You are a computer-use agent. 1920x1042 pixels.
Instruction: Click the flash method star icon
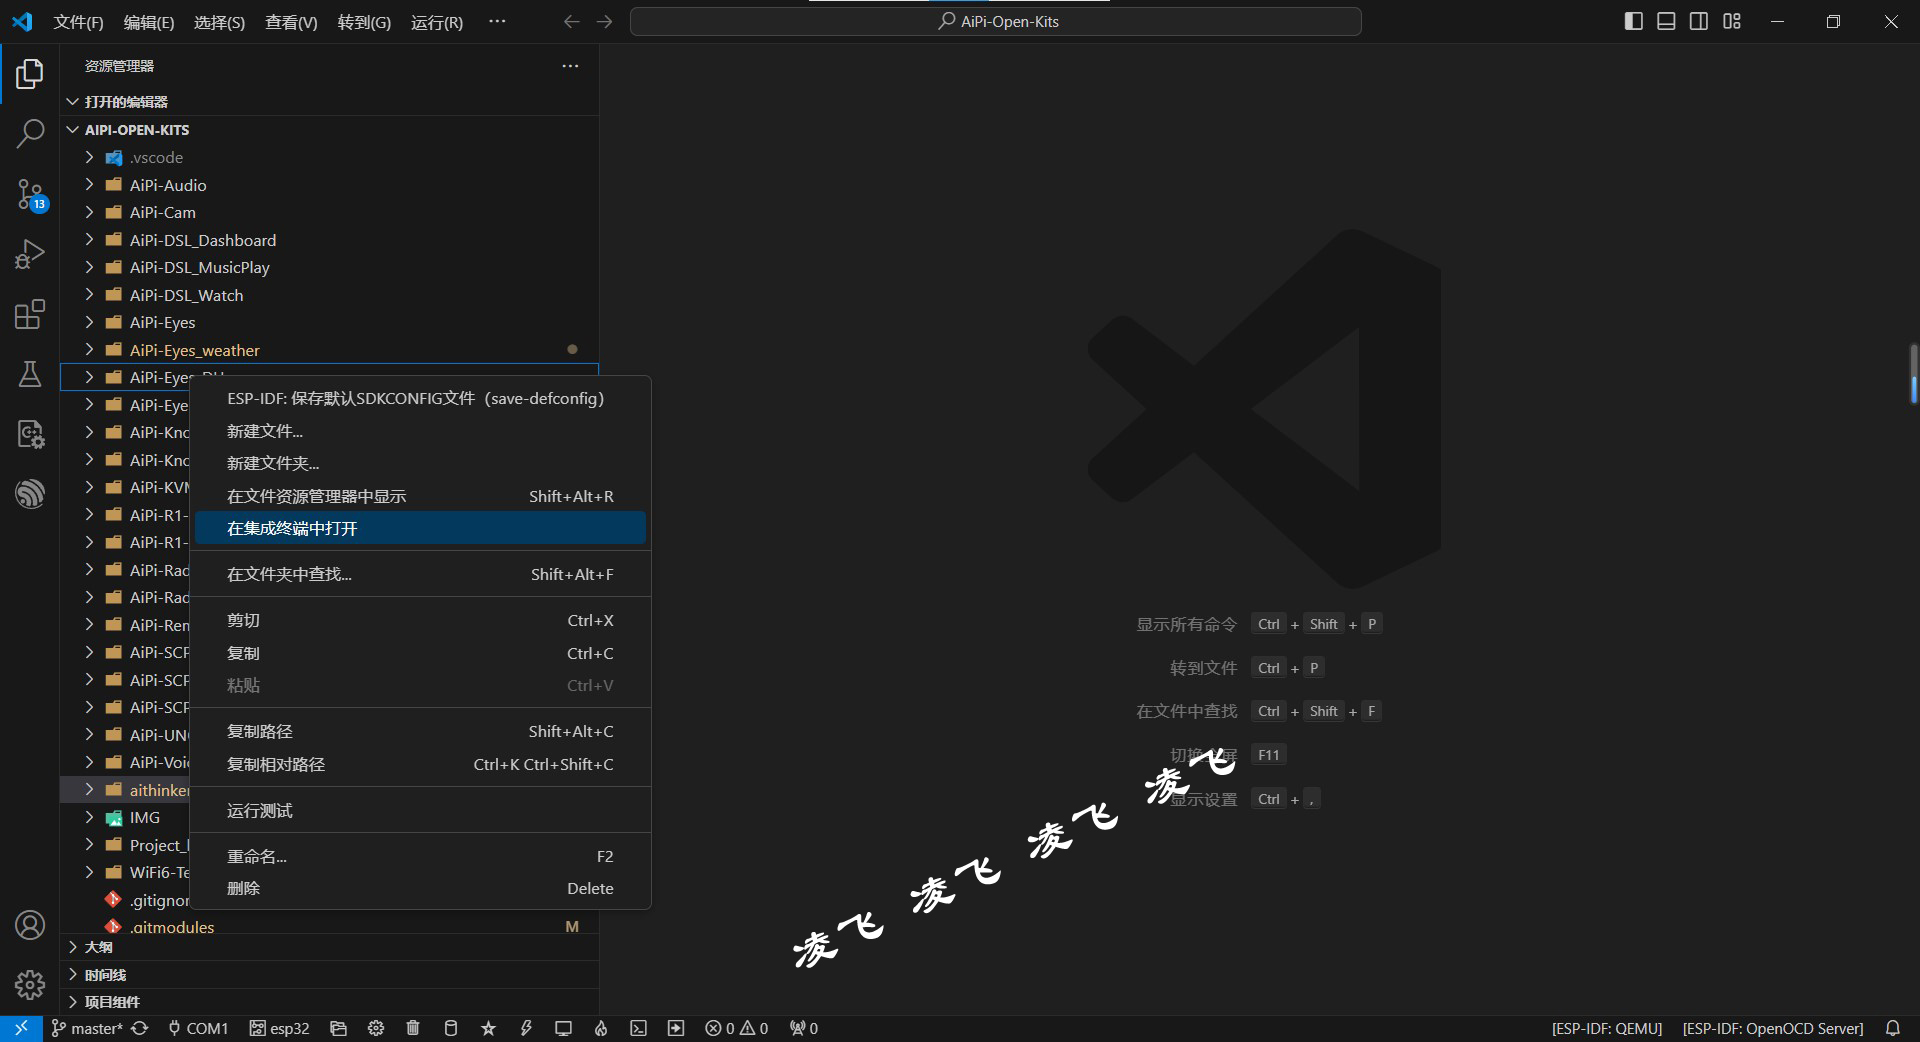[488, 1028]
